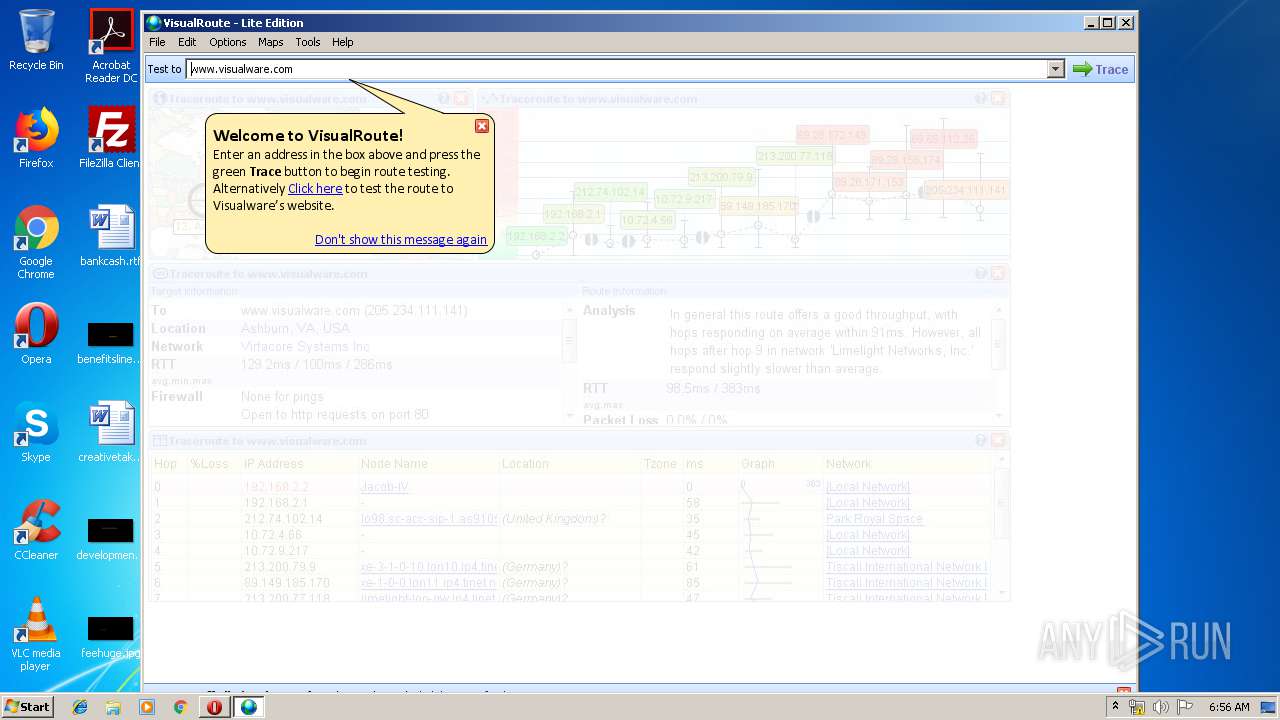Select the creativetak Word document icon
The width and height of the screenshot is (1280, 720).
pos(111,432)
